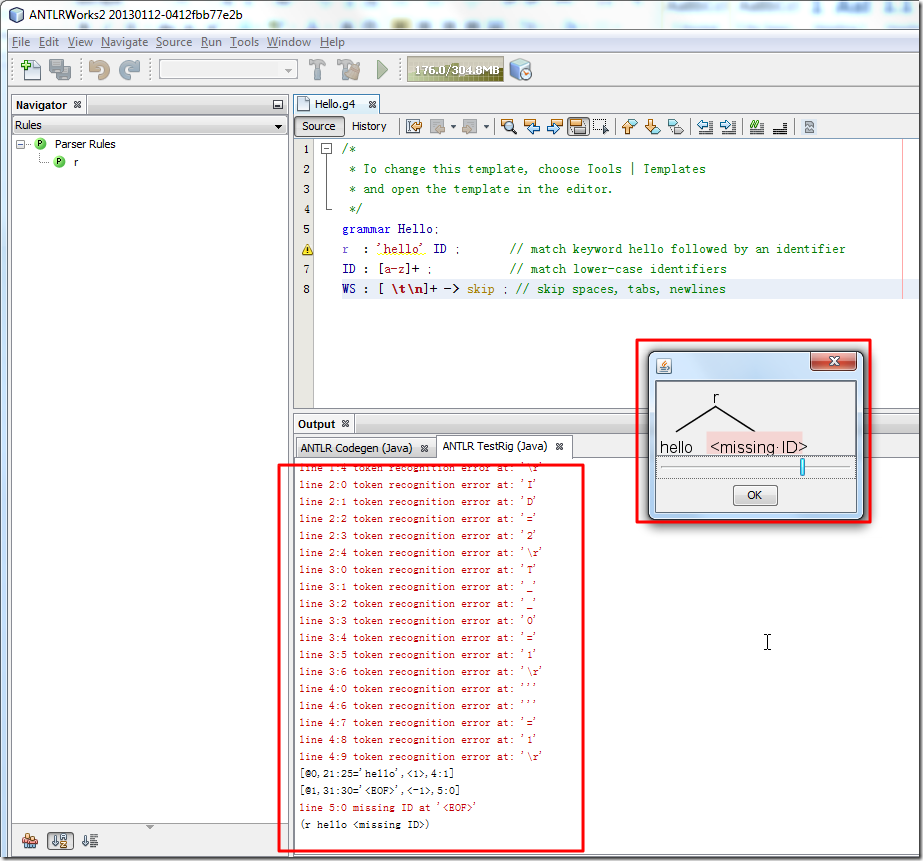923x861 pixels.
Task: Click Shift Line Left icon
Action: (x=705, y=127)
